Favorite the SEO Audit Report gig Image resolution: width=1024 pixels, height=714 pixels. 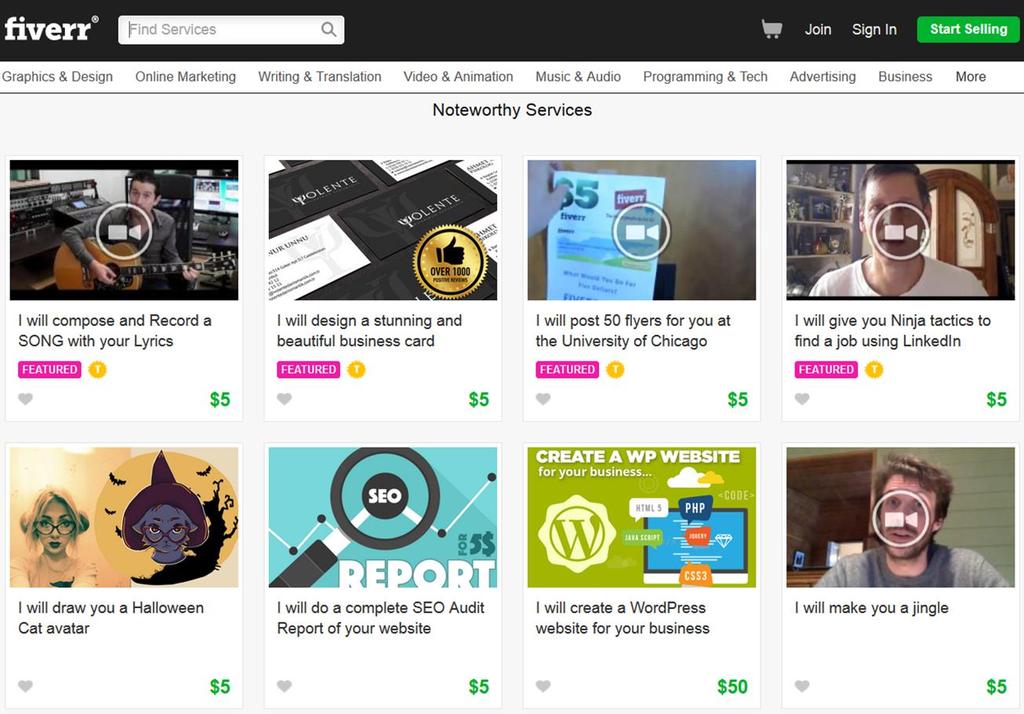284,686
